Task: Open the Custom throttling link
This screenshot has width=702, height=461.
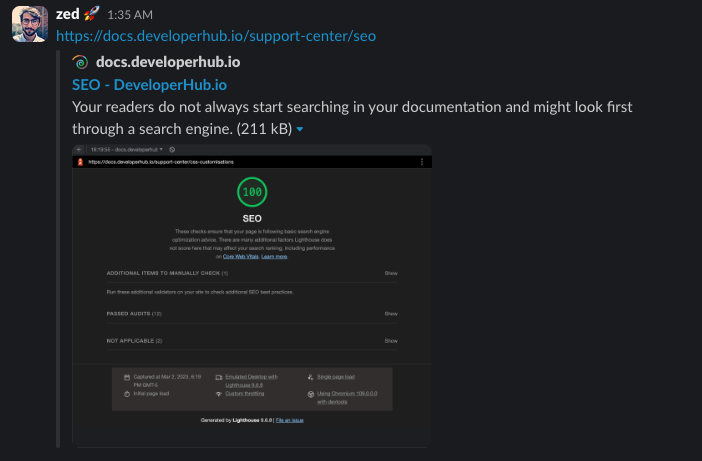Action: [244, 394]
